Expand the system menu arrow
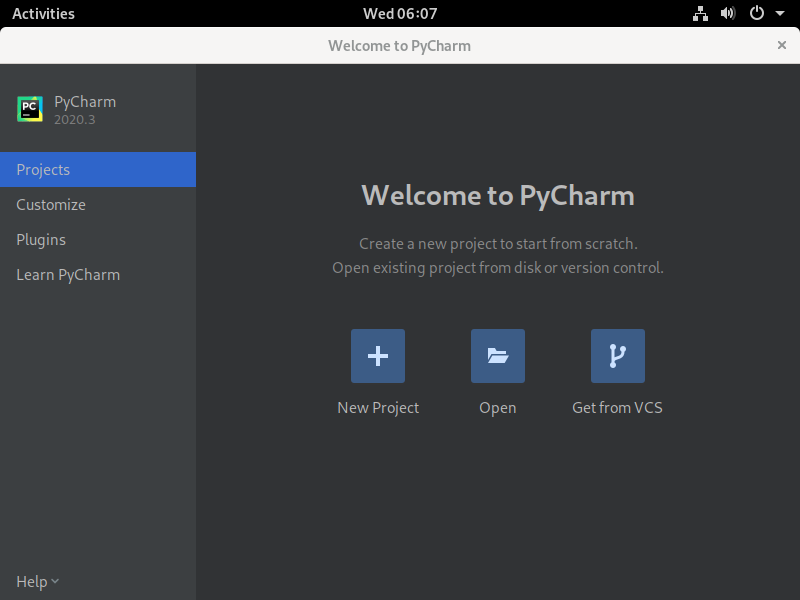 [x=780, y=13]
